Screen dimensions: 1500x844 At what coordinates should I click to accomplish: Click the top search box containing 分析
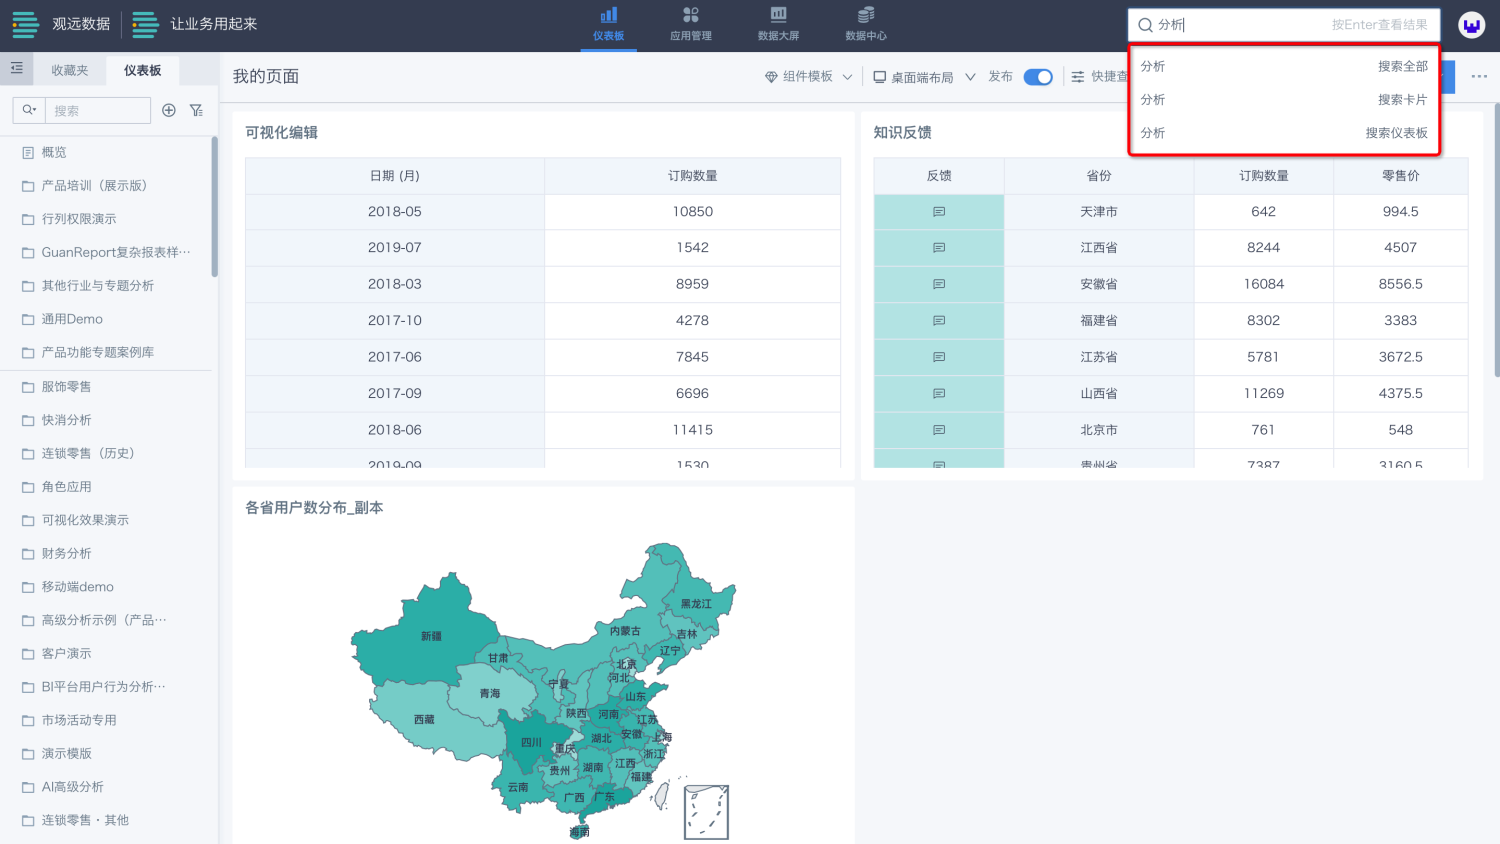coord(1284,25)
